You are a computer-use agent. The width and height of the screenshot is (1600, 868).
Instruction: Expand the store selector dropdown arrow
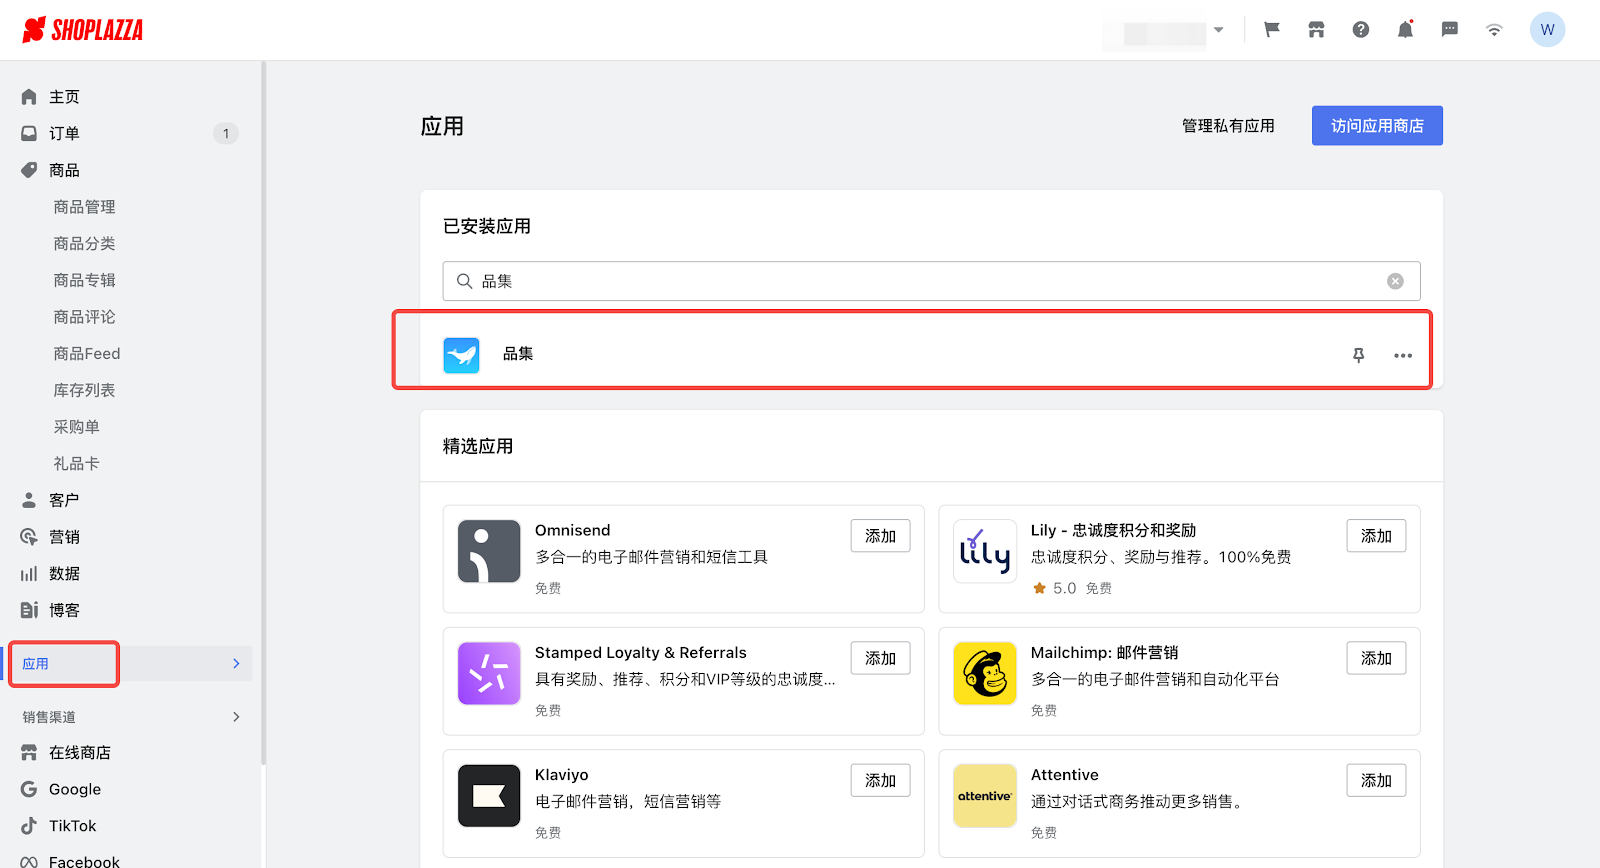point(1218,30)
